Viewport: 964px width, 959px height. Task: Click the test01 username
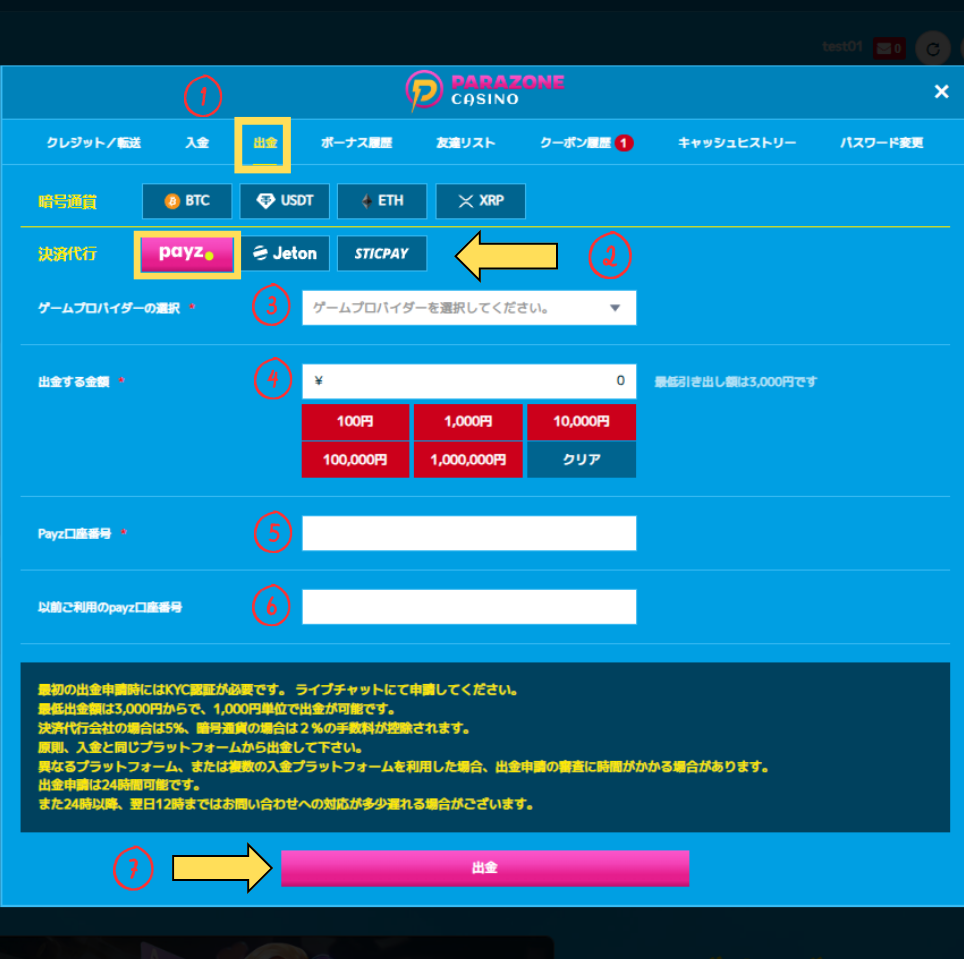tap(842, 47)
